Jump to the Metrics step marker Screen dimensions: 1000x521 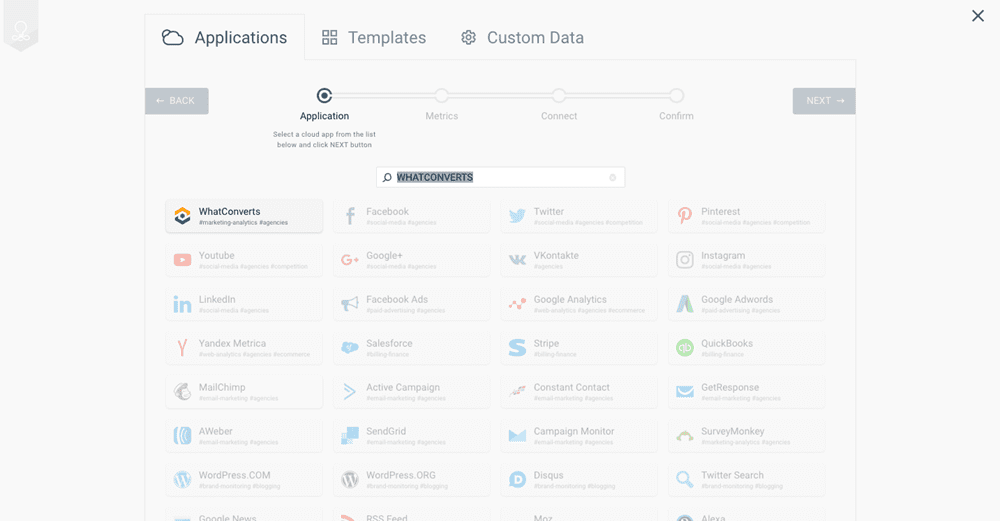tap(441, 96)
